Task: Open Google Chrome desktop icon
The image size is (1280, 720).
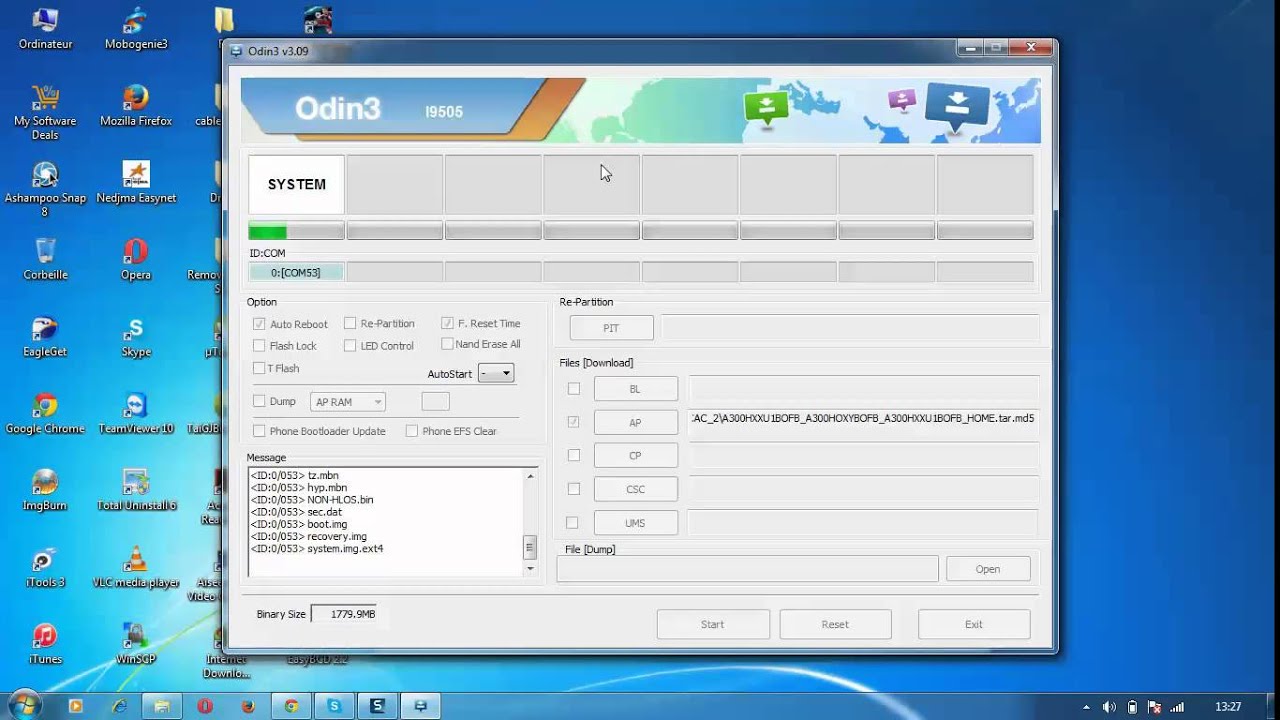Action: 45,413
